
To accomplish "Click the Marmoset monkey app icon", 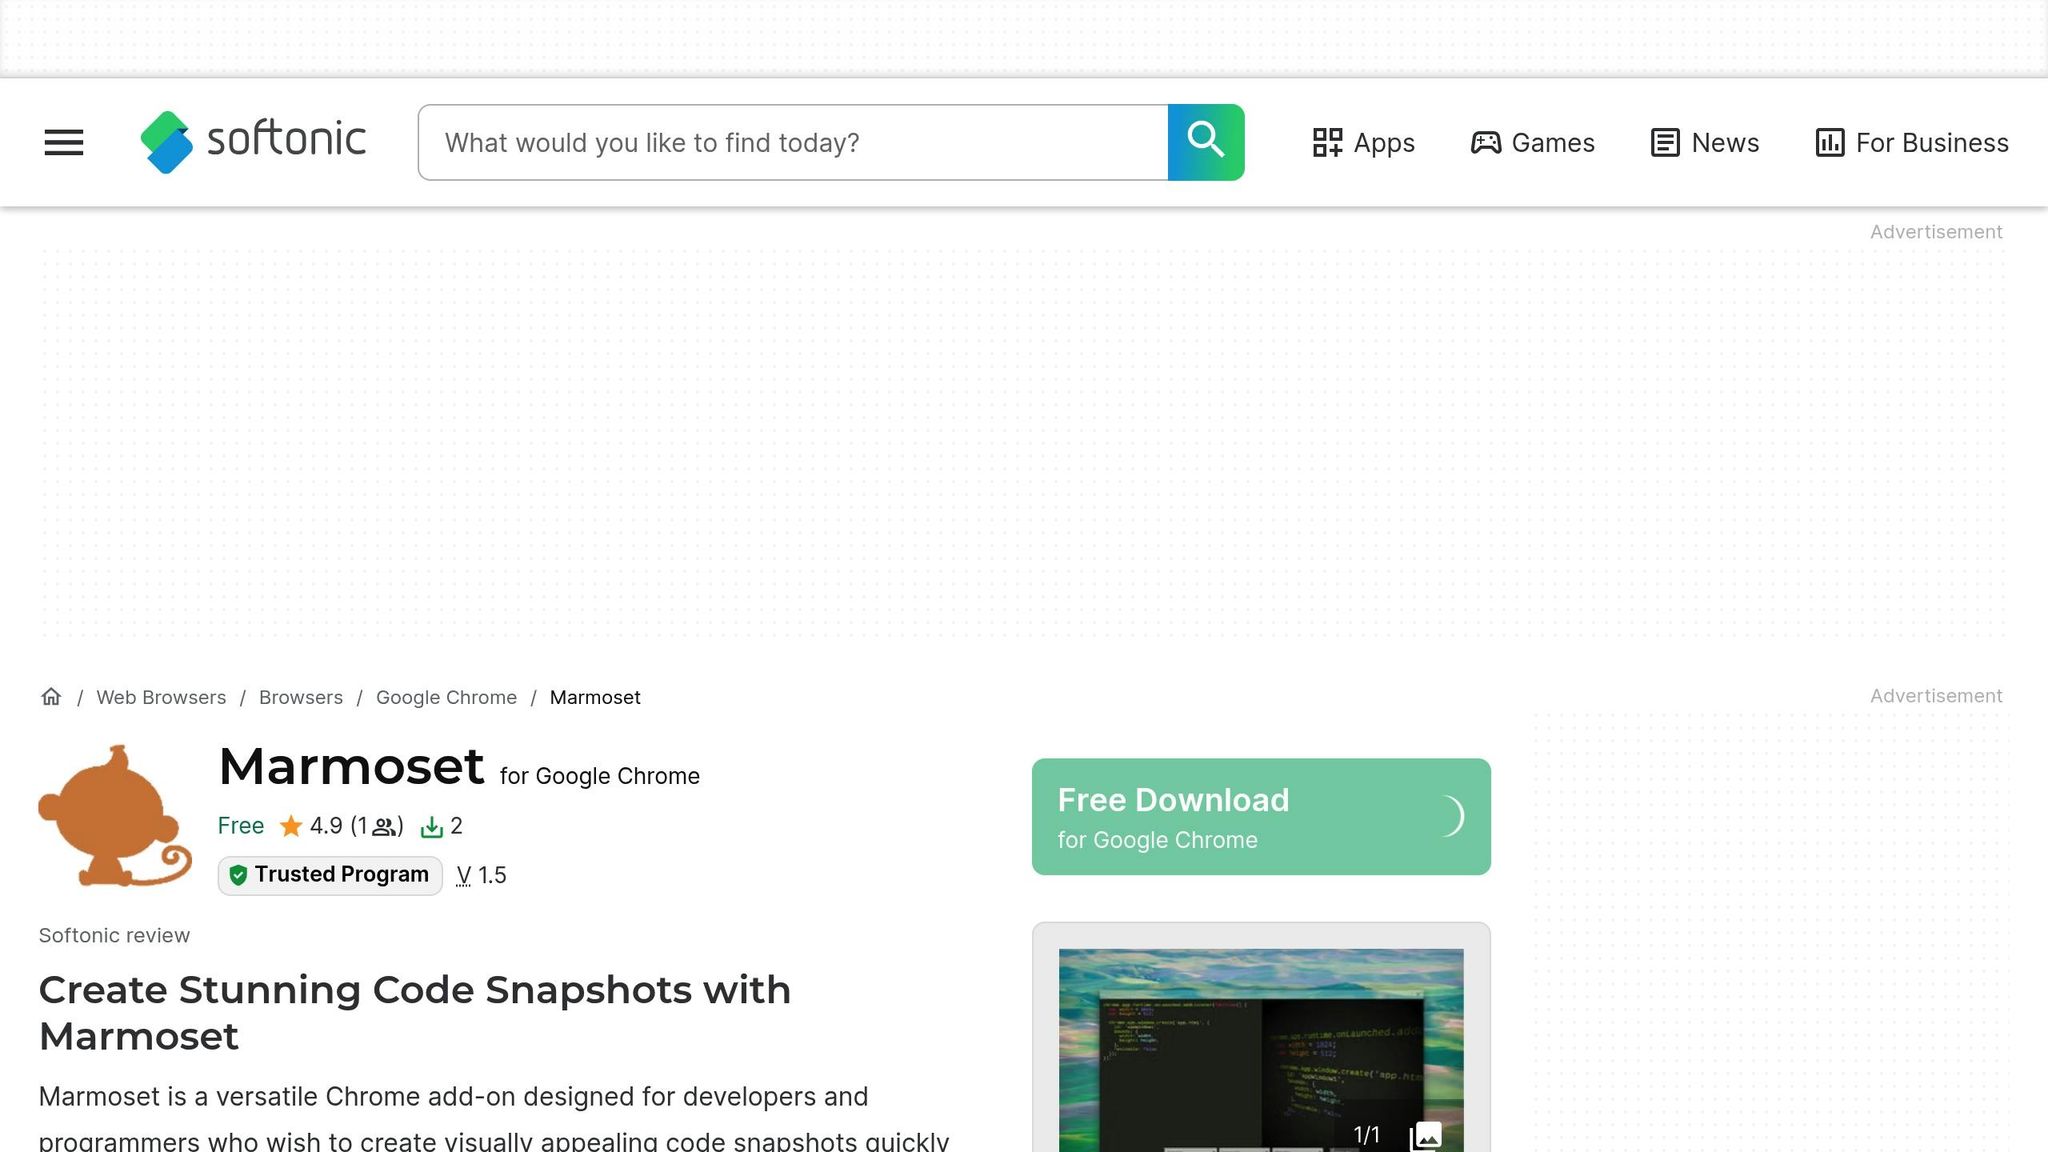I will [x=115, y=817].
